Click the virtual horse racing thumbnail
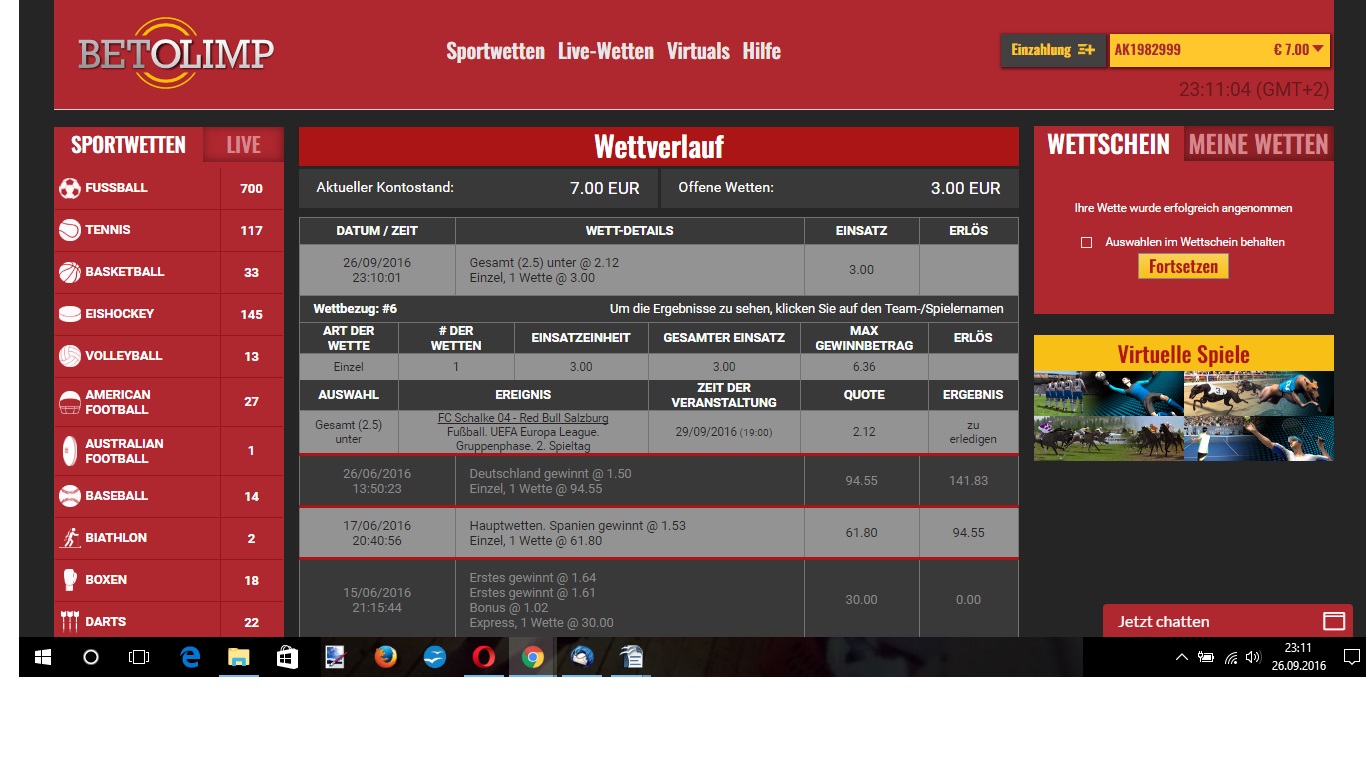Viewport: 1366px width, 768px height. point(1109,439)
